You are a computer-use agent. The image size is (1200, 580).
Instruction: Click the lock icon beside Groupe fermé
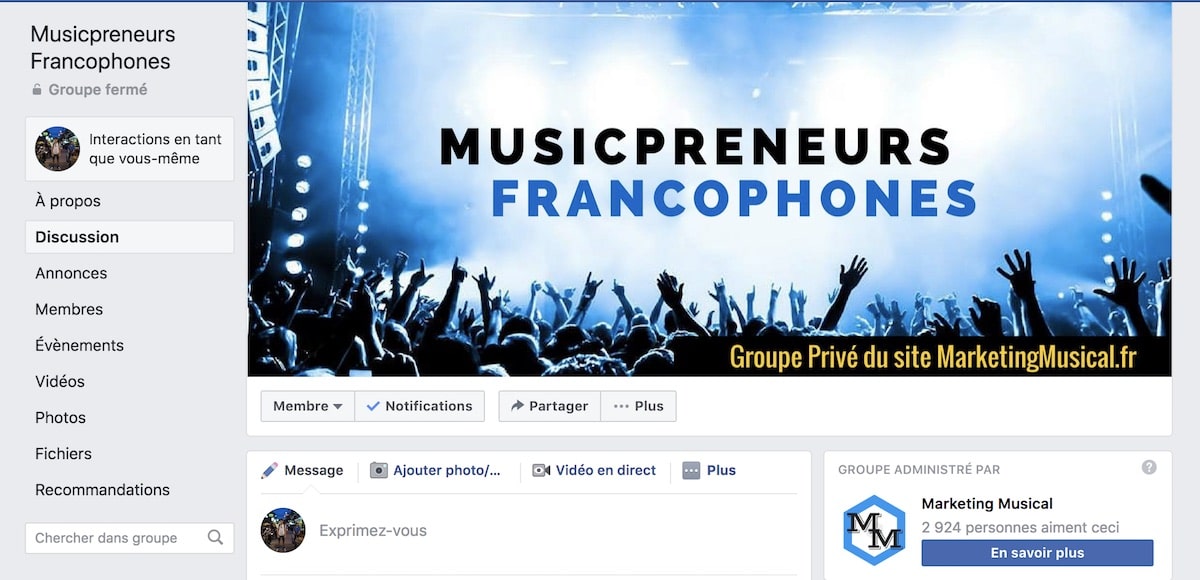click(37, 90)
